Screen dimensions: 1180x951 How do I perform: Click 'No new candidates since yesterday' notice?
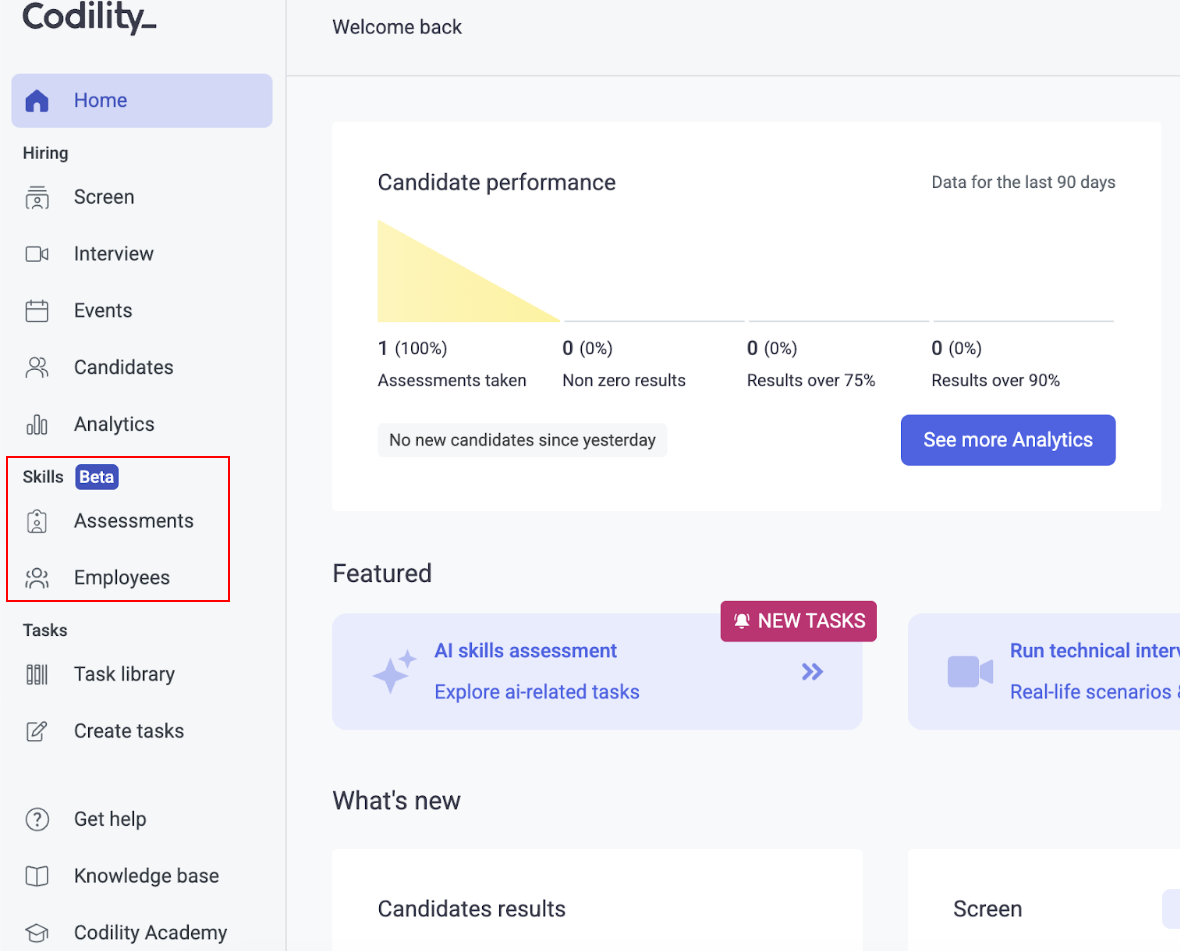pos(522,440)
